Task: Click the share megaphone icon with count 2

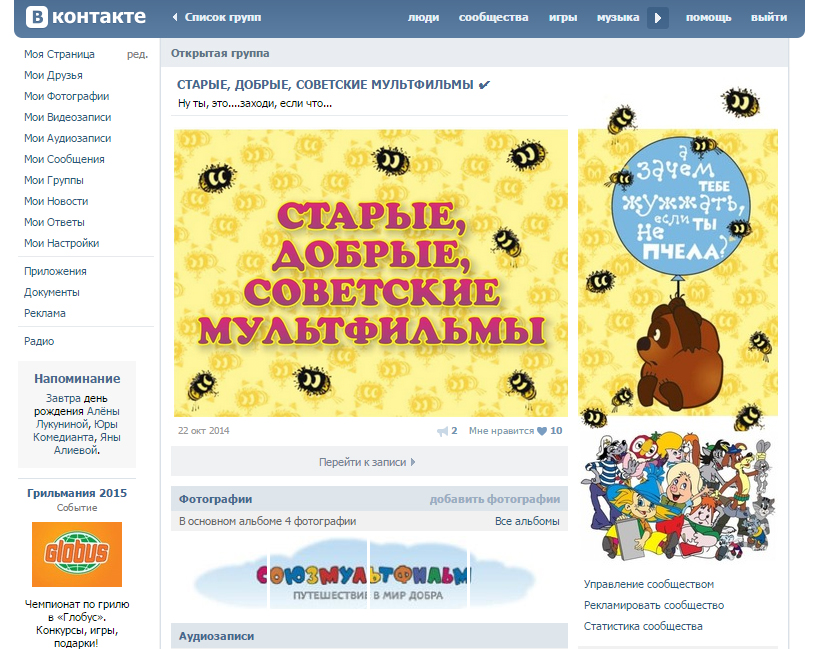Action: (442, 431)
